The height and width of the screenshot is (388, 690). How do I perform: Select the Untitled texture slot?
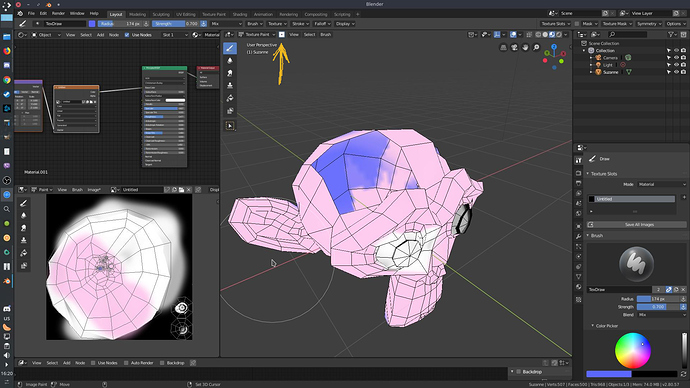(x=632, y=199)
